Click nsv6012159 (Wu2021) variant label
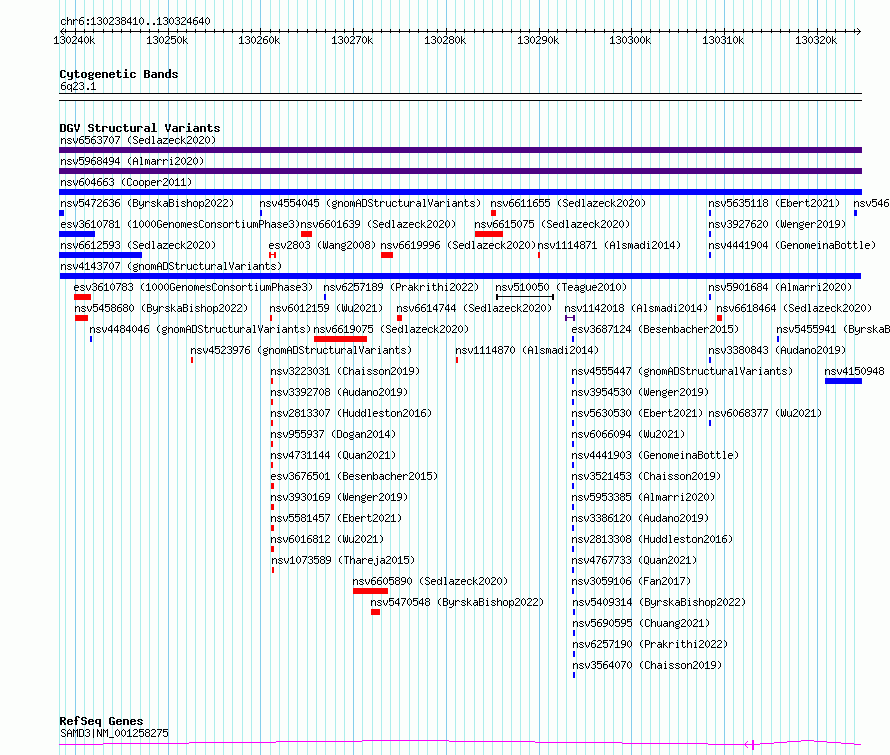The image size is (890, 755). point(326,308)
